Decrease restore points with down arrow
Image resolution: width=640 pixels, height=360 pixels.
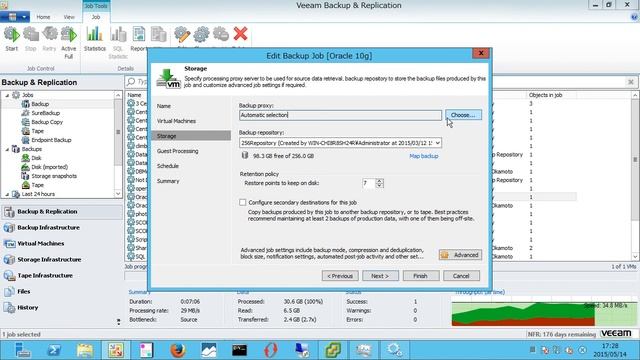[380, 185]
